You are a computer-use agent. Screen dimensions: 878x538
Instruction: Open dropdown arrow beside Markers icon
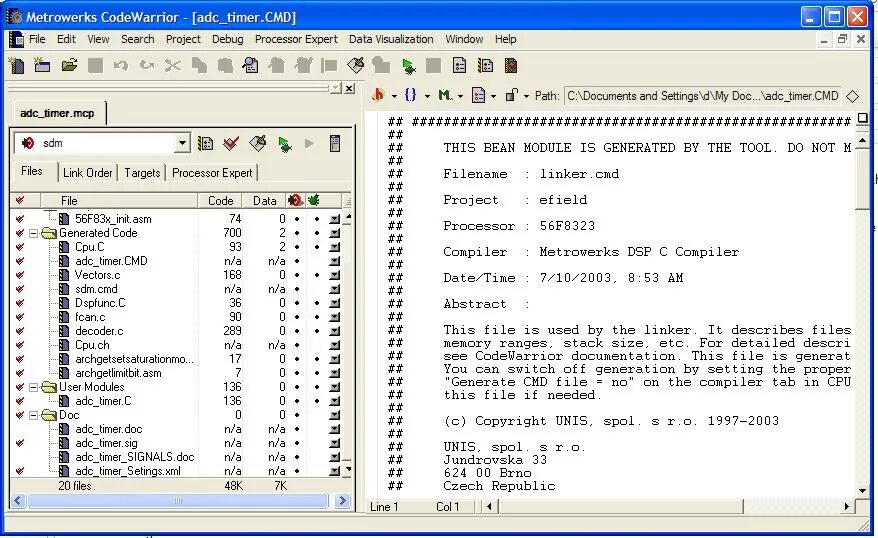460,96
